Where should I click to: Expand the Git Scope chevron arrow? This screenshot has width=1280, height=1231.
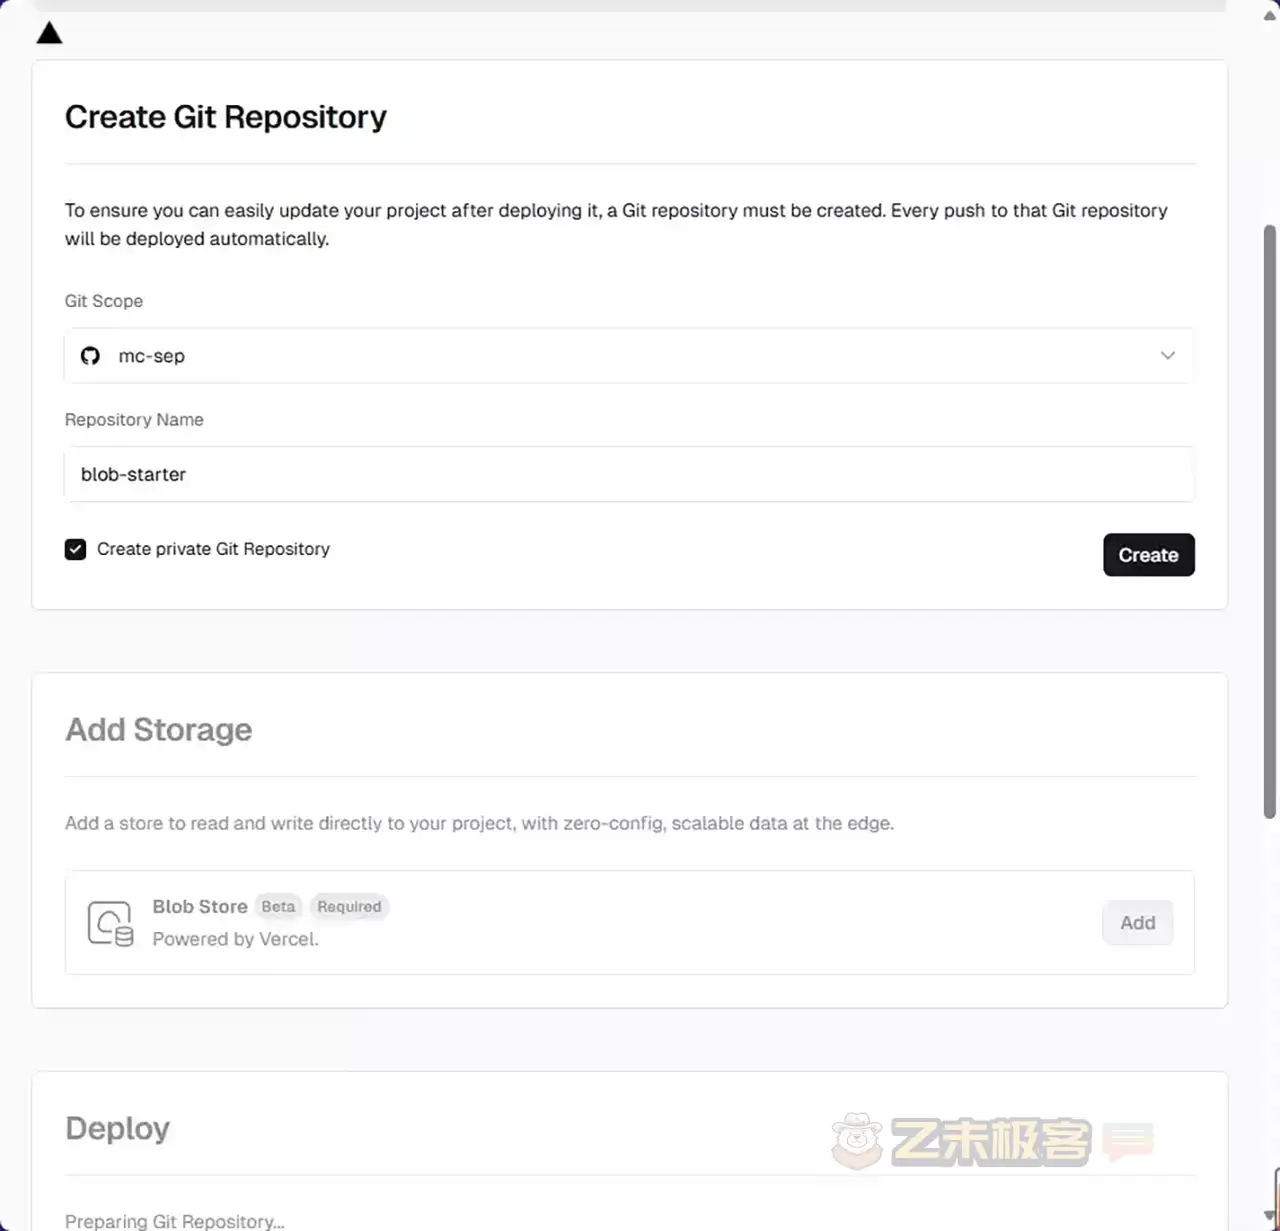(x=1167, y=356)
